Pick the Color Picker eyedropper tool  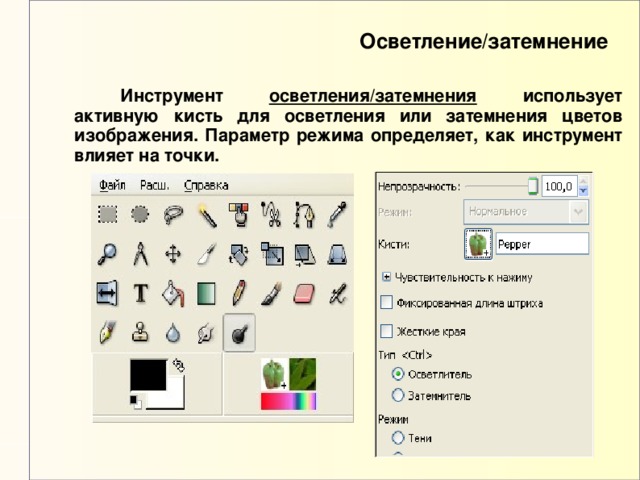(337, 214)
